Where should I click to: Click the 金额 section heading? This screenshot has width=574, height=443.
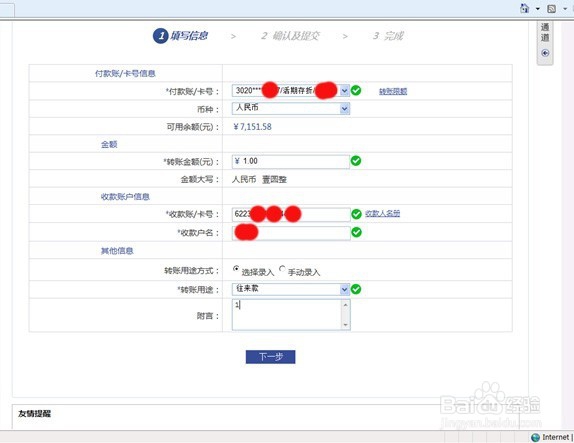(x=109, y=144)
